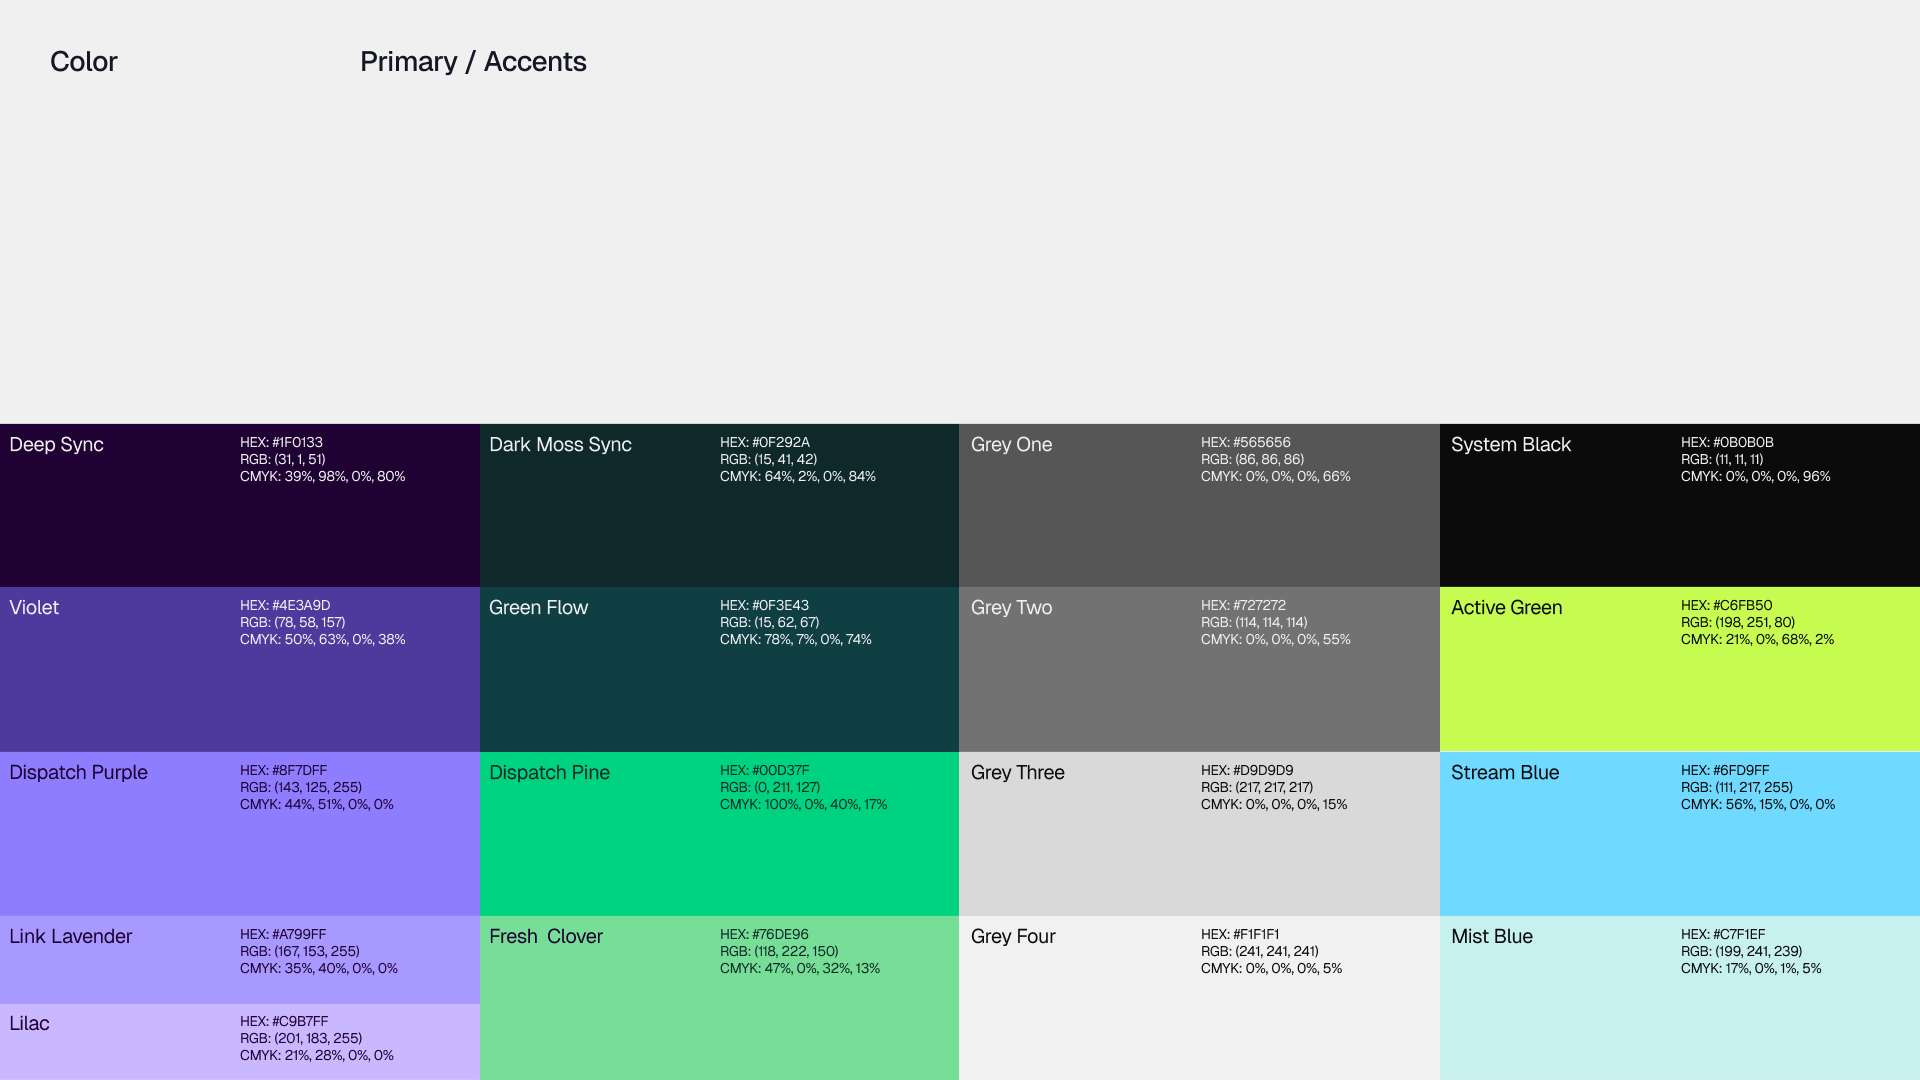This screenshot has height=1080, width=1920.
Task: Click hex value #00D37F
Action: click(780, 770)
